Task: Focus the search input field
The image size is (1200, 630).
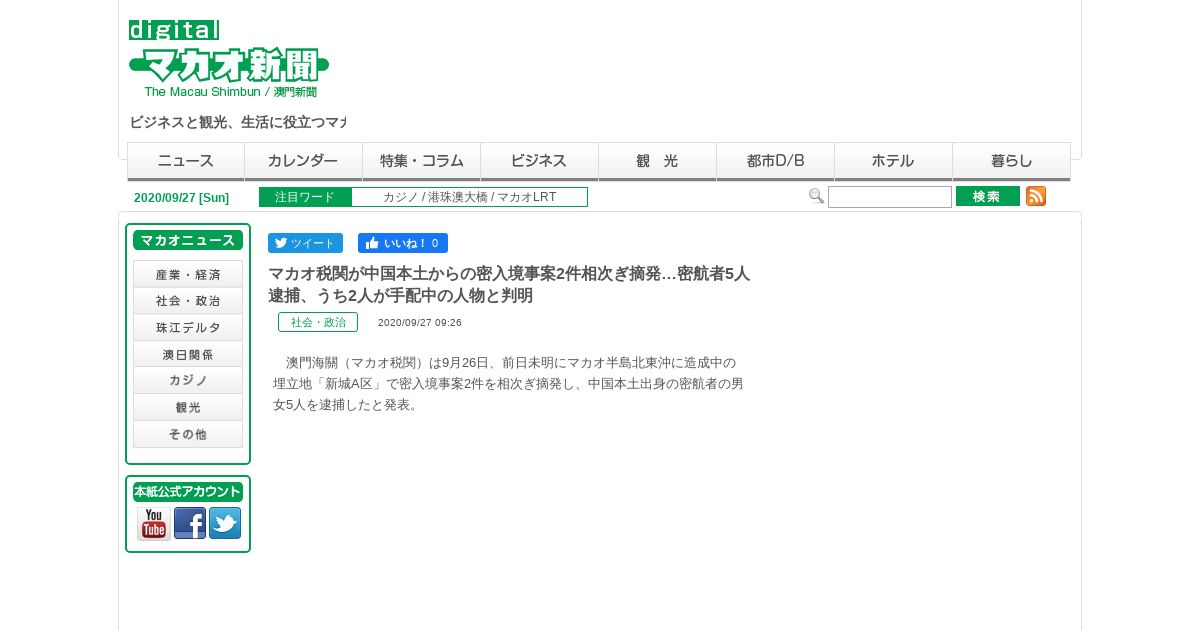Action: coord(890,197)
